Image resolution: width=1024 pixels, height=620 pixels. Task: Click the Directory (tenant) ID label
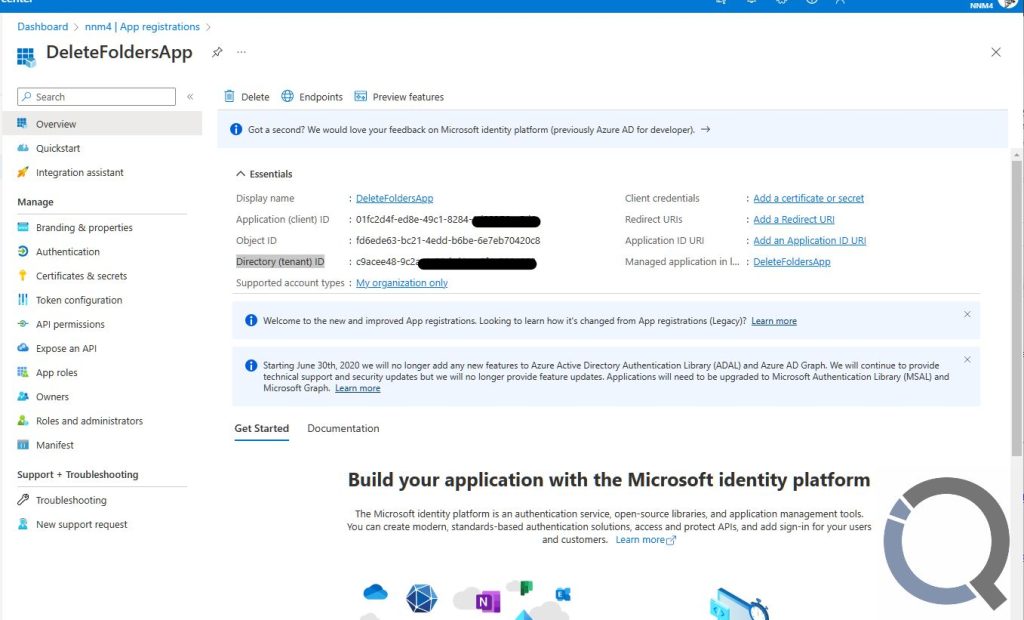[x=280, y=261]
